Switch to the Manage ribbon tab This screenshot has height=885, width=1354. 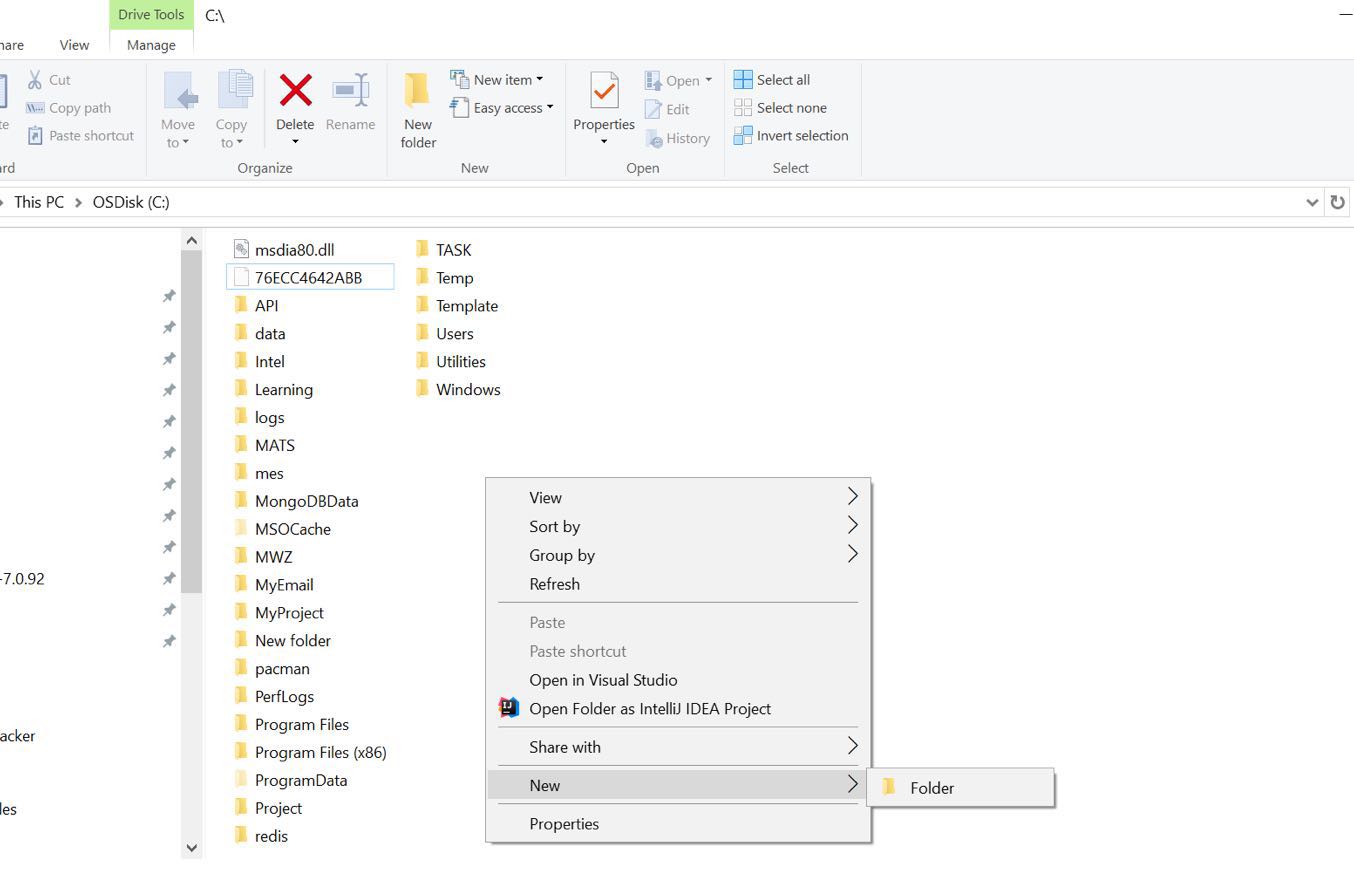pos(151,45)
